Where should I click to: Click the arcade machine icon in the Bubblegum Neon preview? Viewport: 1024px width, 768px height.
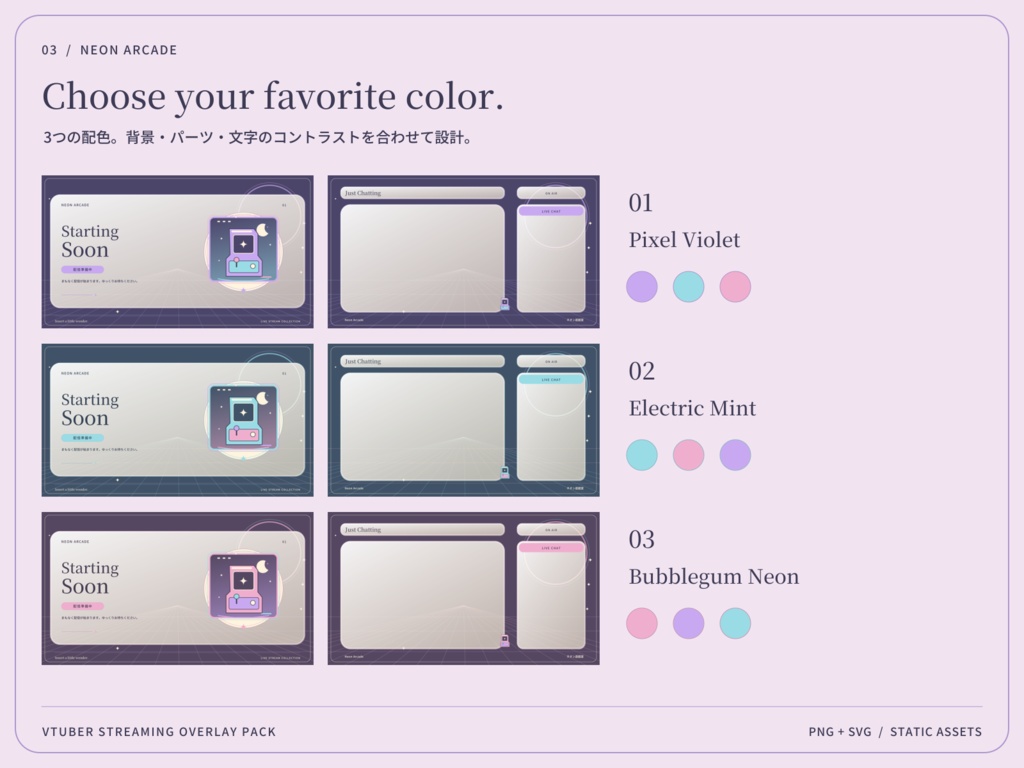pos(244,586)
